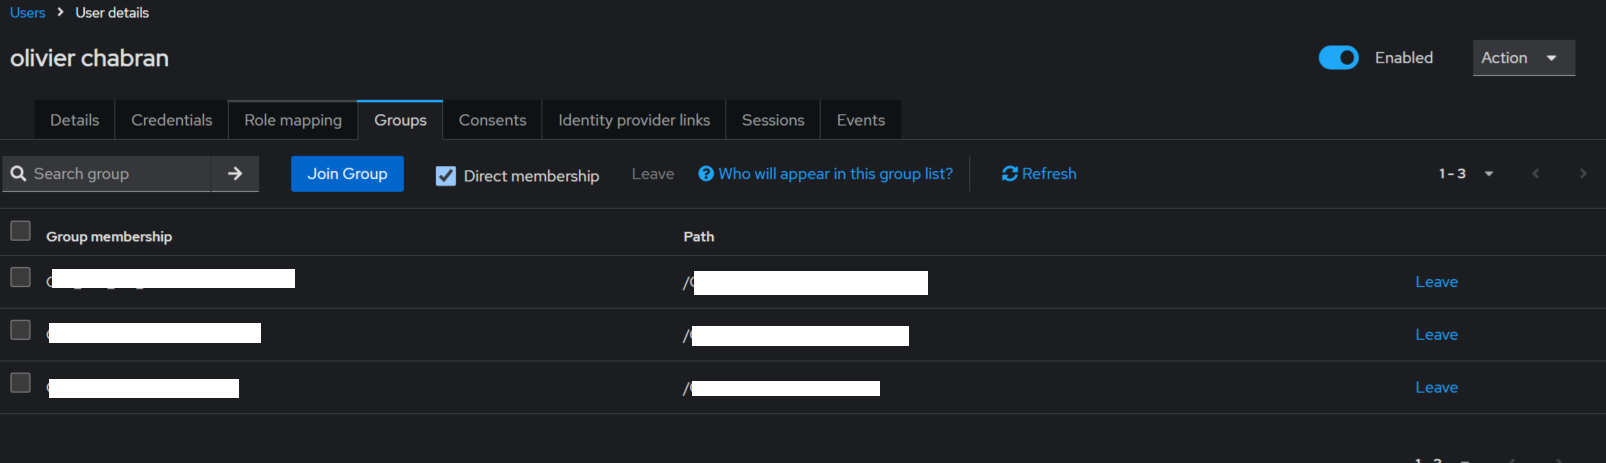1606x463 pixels.
Task: Click the magnifier icon in Search group
Action: point(18,174)
